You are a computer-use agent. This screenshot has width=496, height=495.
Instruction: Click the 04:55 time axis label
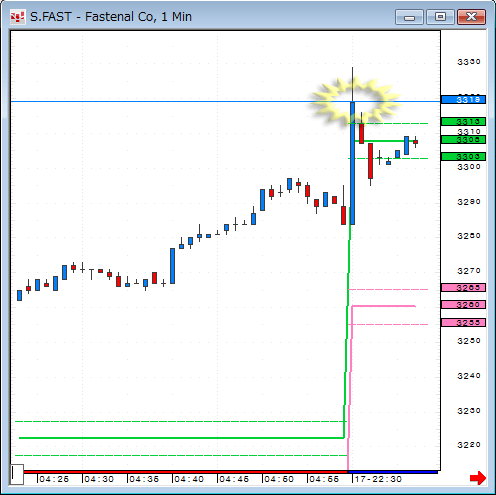point(324,479)
